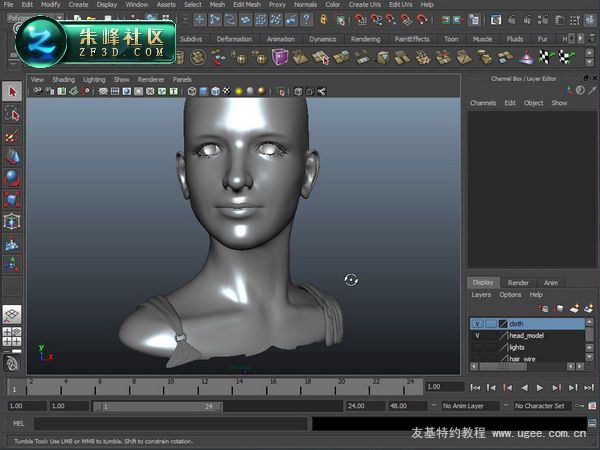This screenshot has width=600, height=450.
Task: Play the animation forwards
Action: (540, 388)
